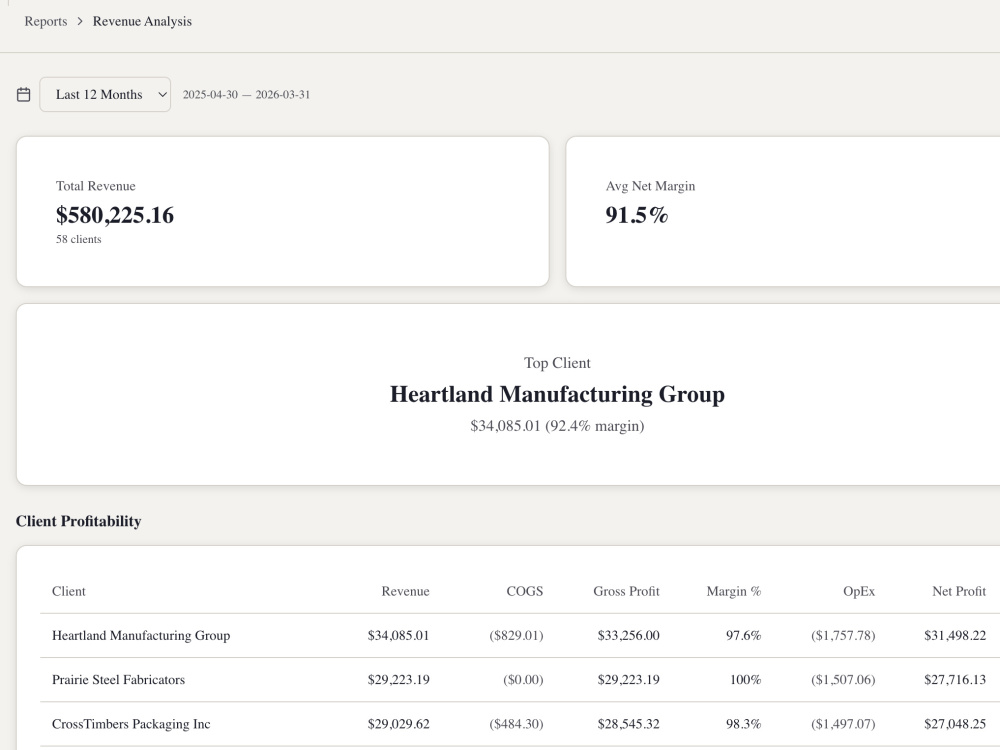Click the date range text 2025-04-30 to 2026-03-31

(x=246, y=94)
